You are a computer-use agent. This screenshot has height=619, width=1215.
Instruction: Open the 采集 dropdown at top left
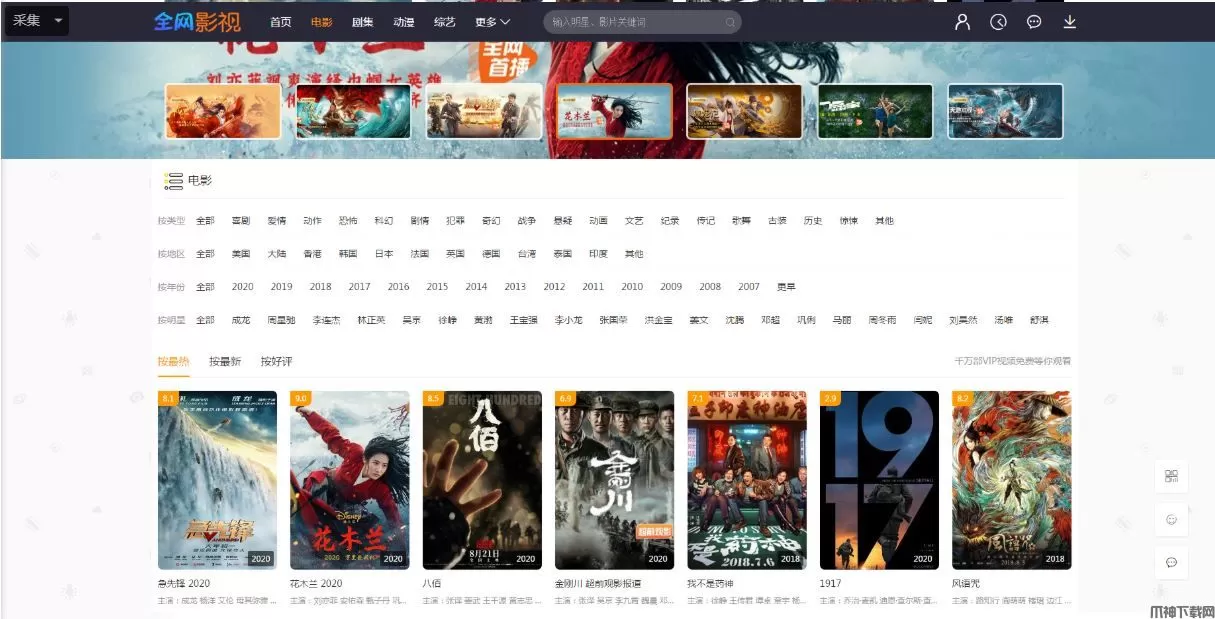tap(37, 21)
